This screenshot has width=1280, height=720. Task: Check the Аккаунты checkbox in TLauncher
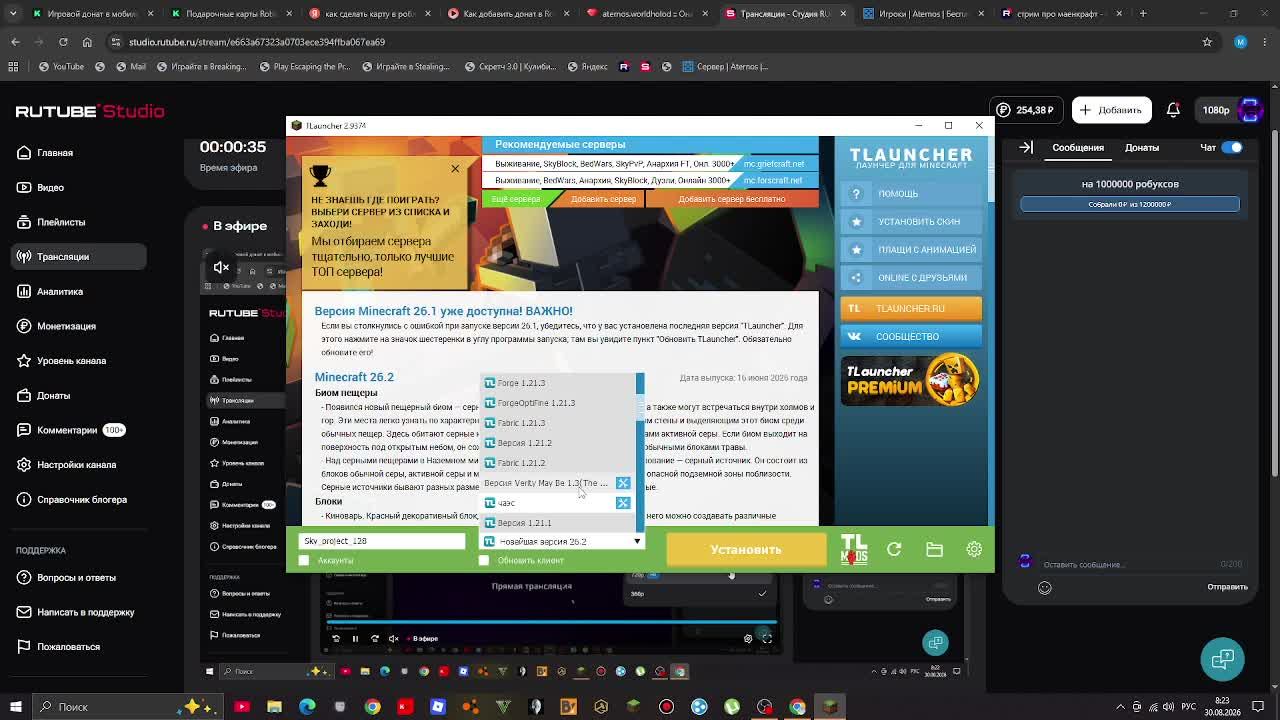(x=304, y=560)
